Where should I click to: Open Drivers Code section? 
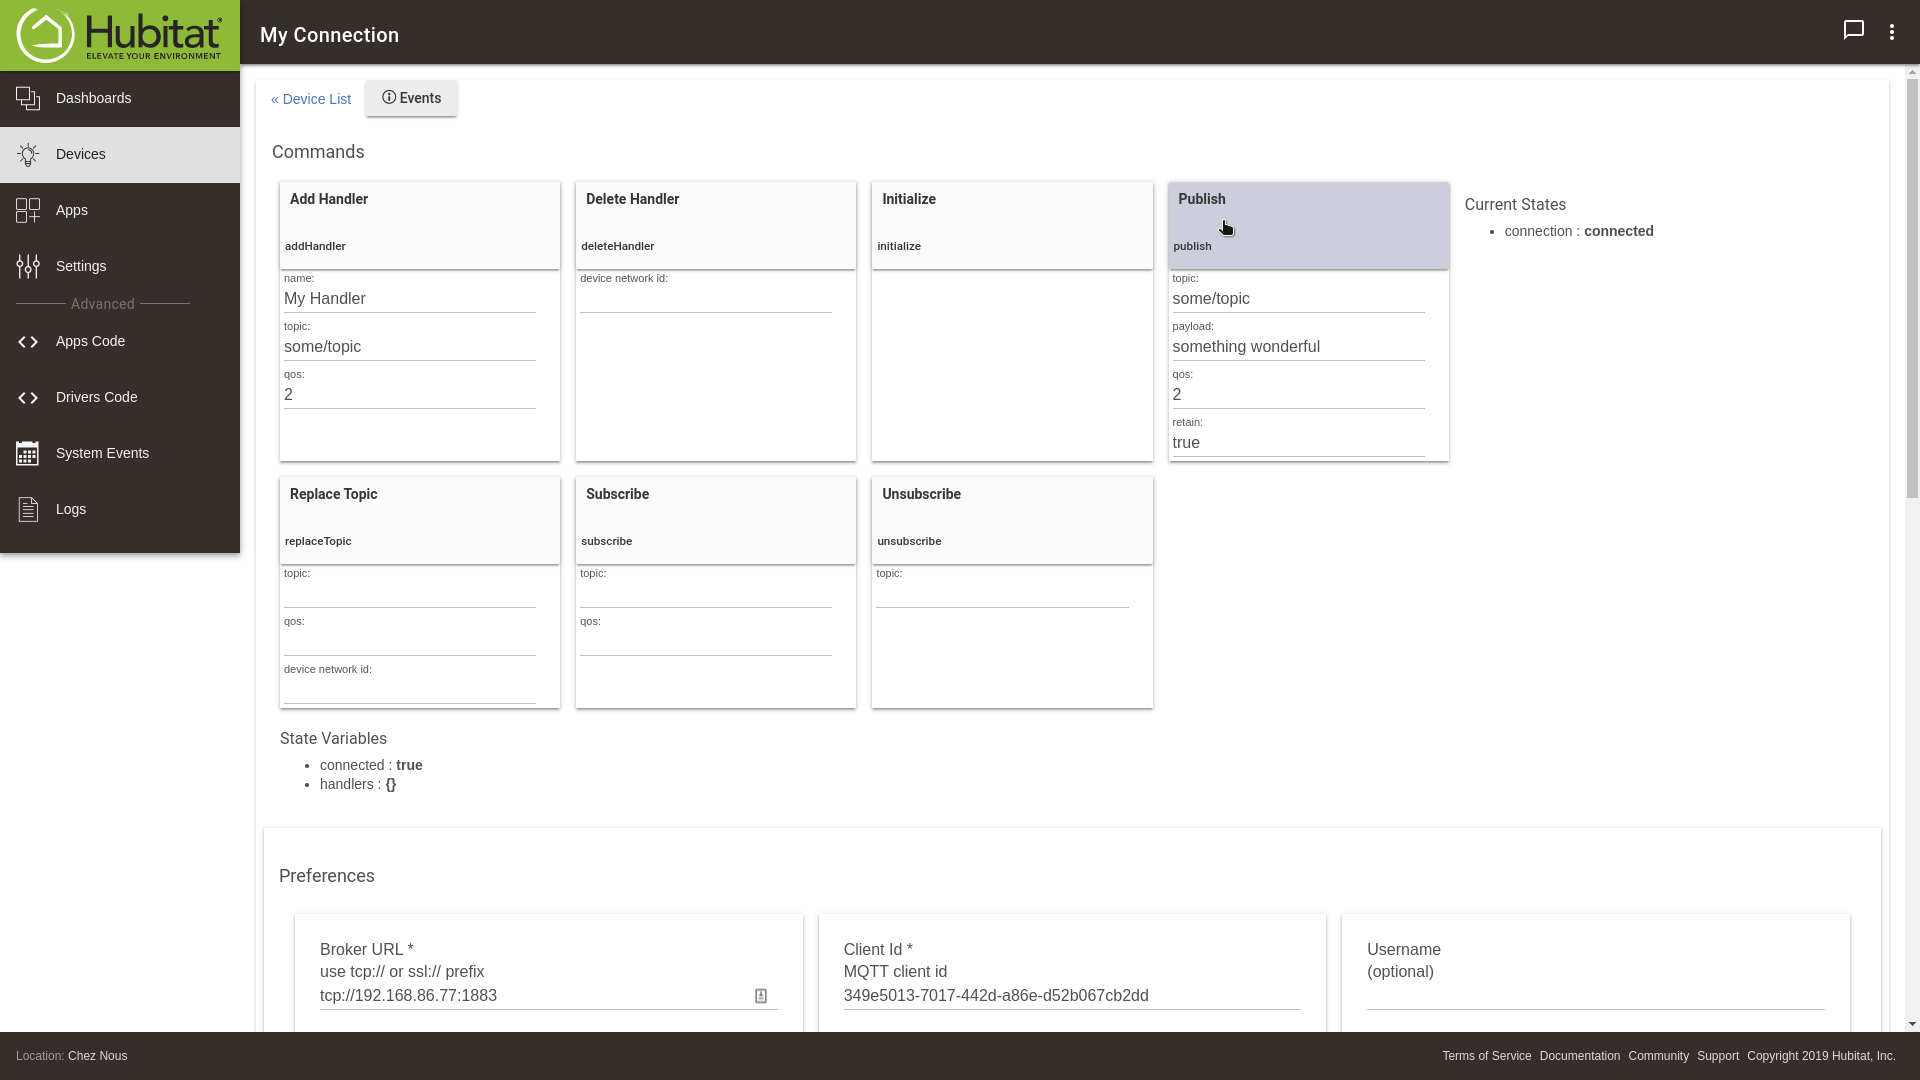96,397
